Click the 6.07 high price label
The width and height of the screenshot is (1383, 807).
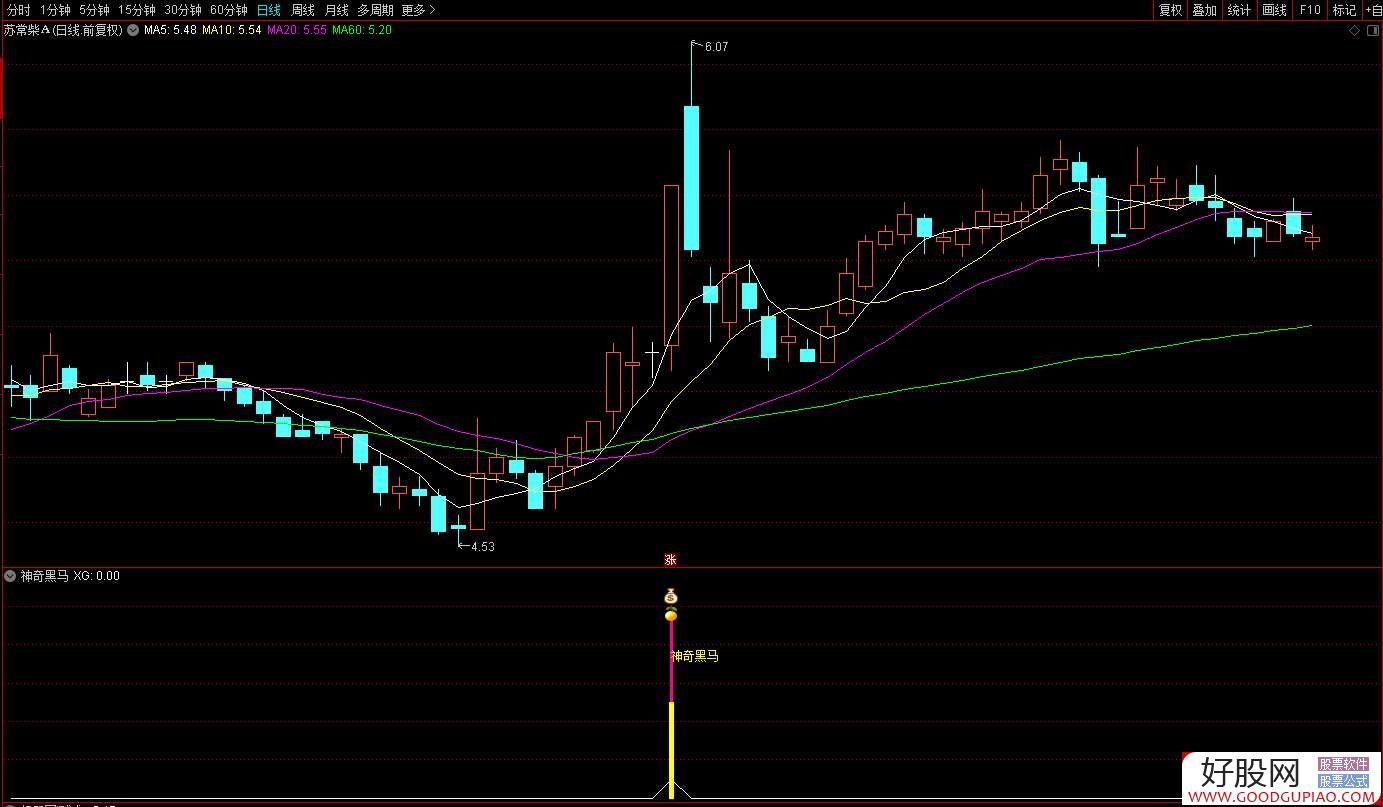(716, 47)
